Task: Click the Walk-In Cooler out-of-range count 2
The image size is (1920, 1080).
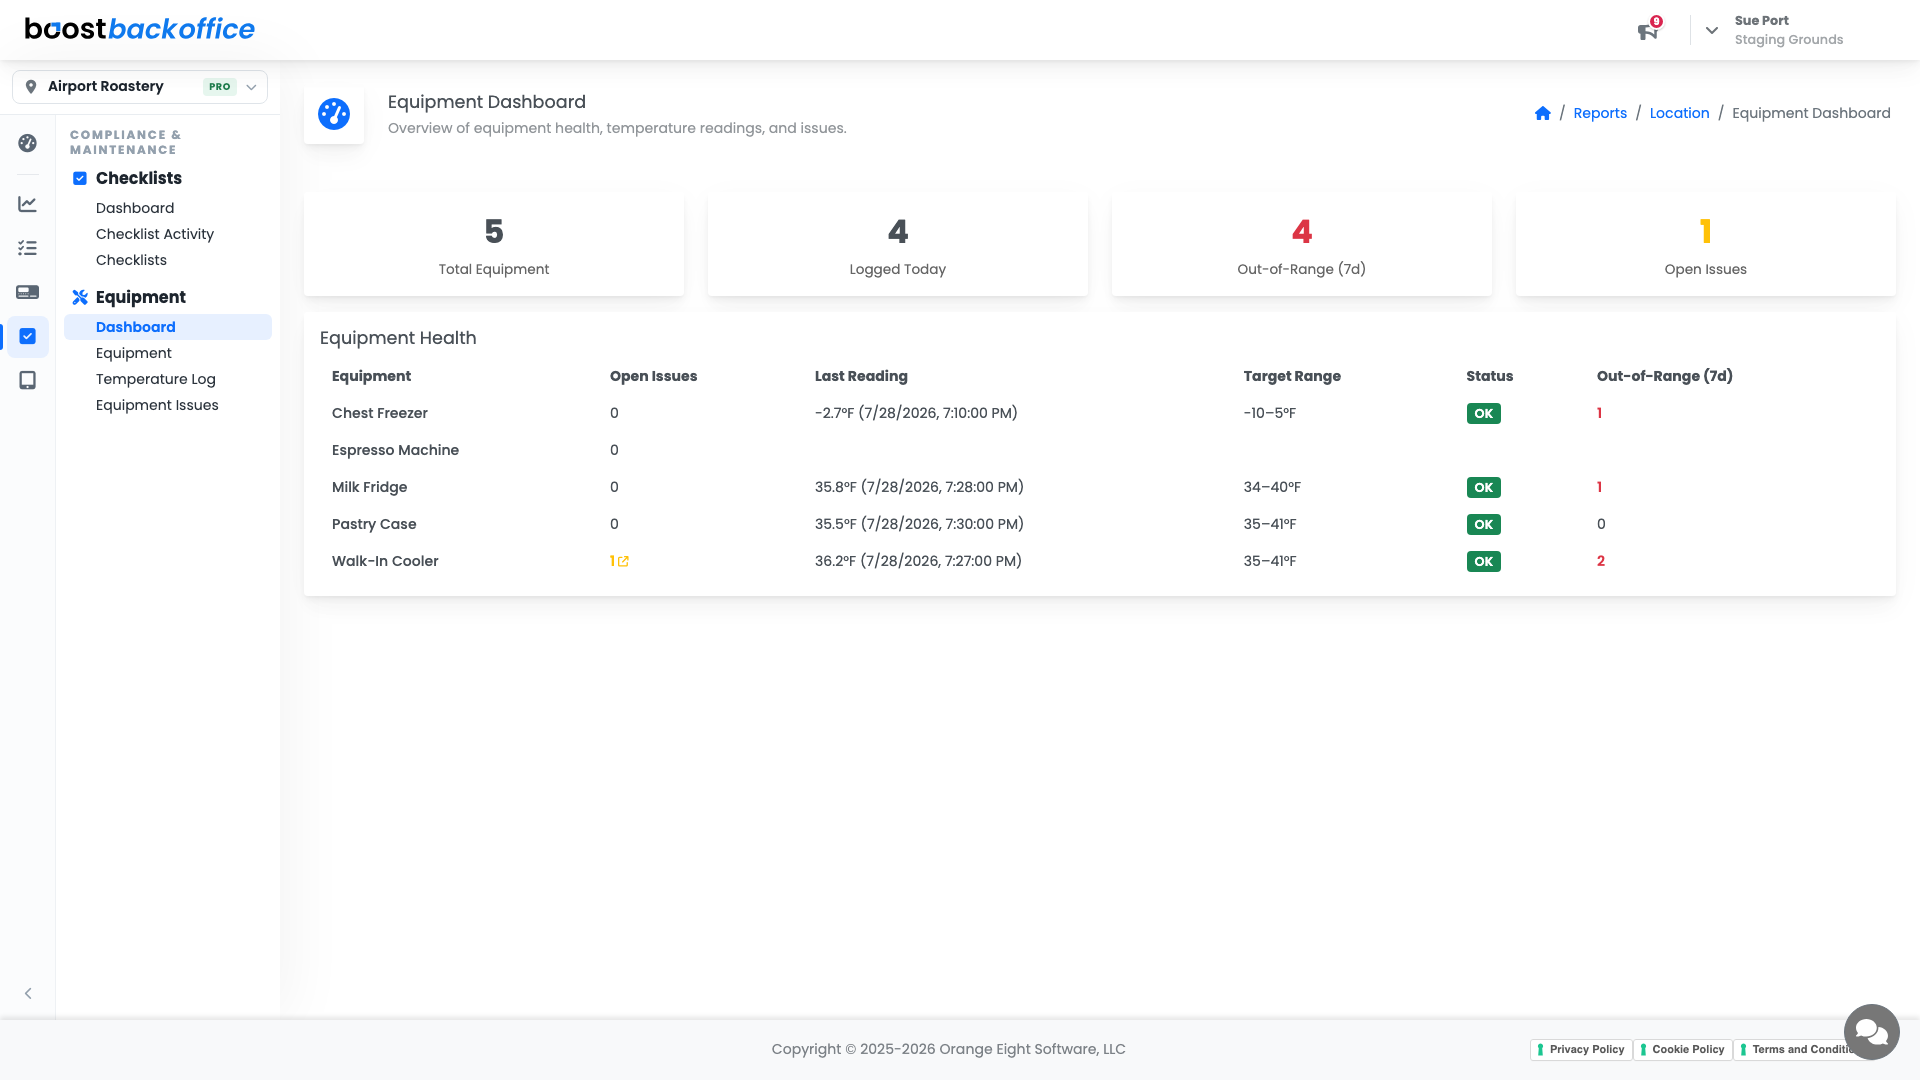Action: (x=1601, y=561)
